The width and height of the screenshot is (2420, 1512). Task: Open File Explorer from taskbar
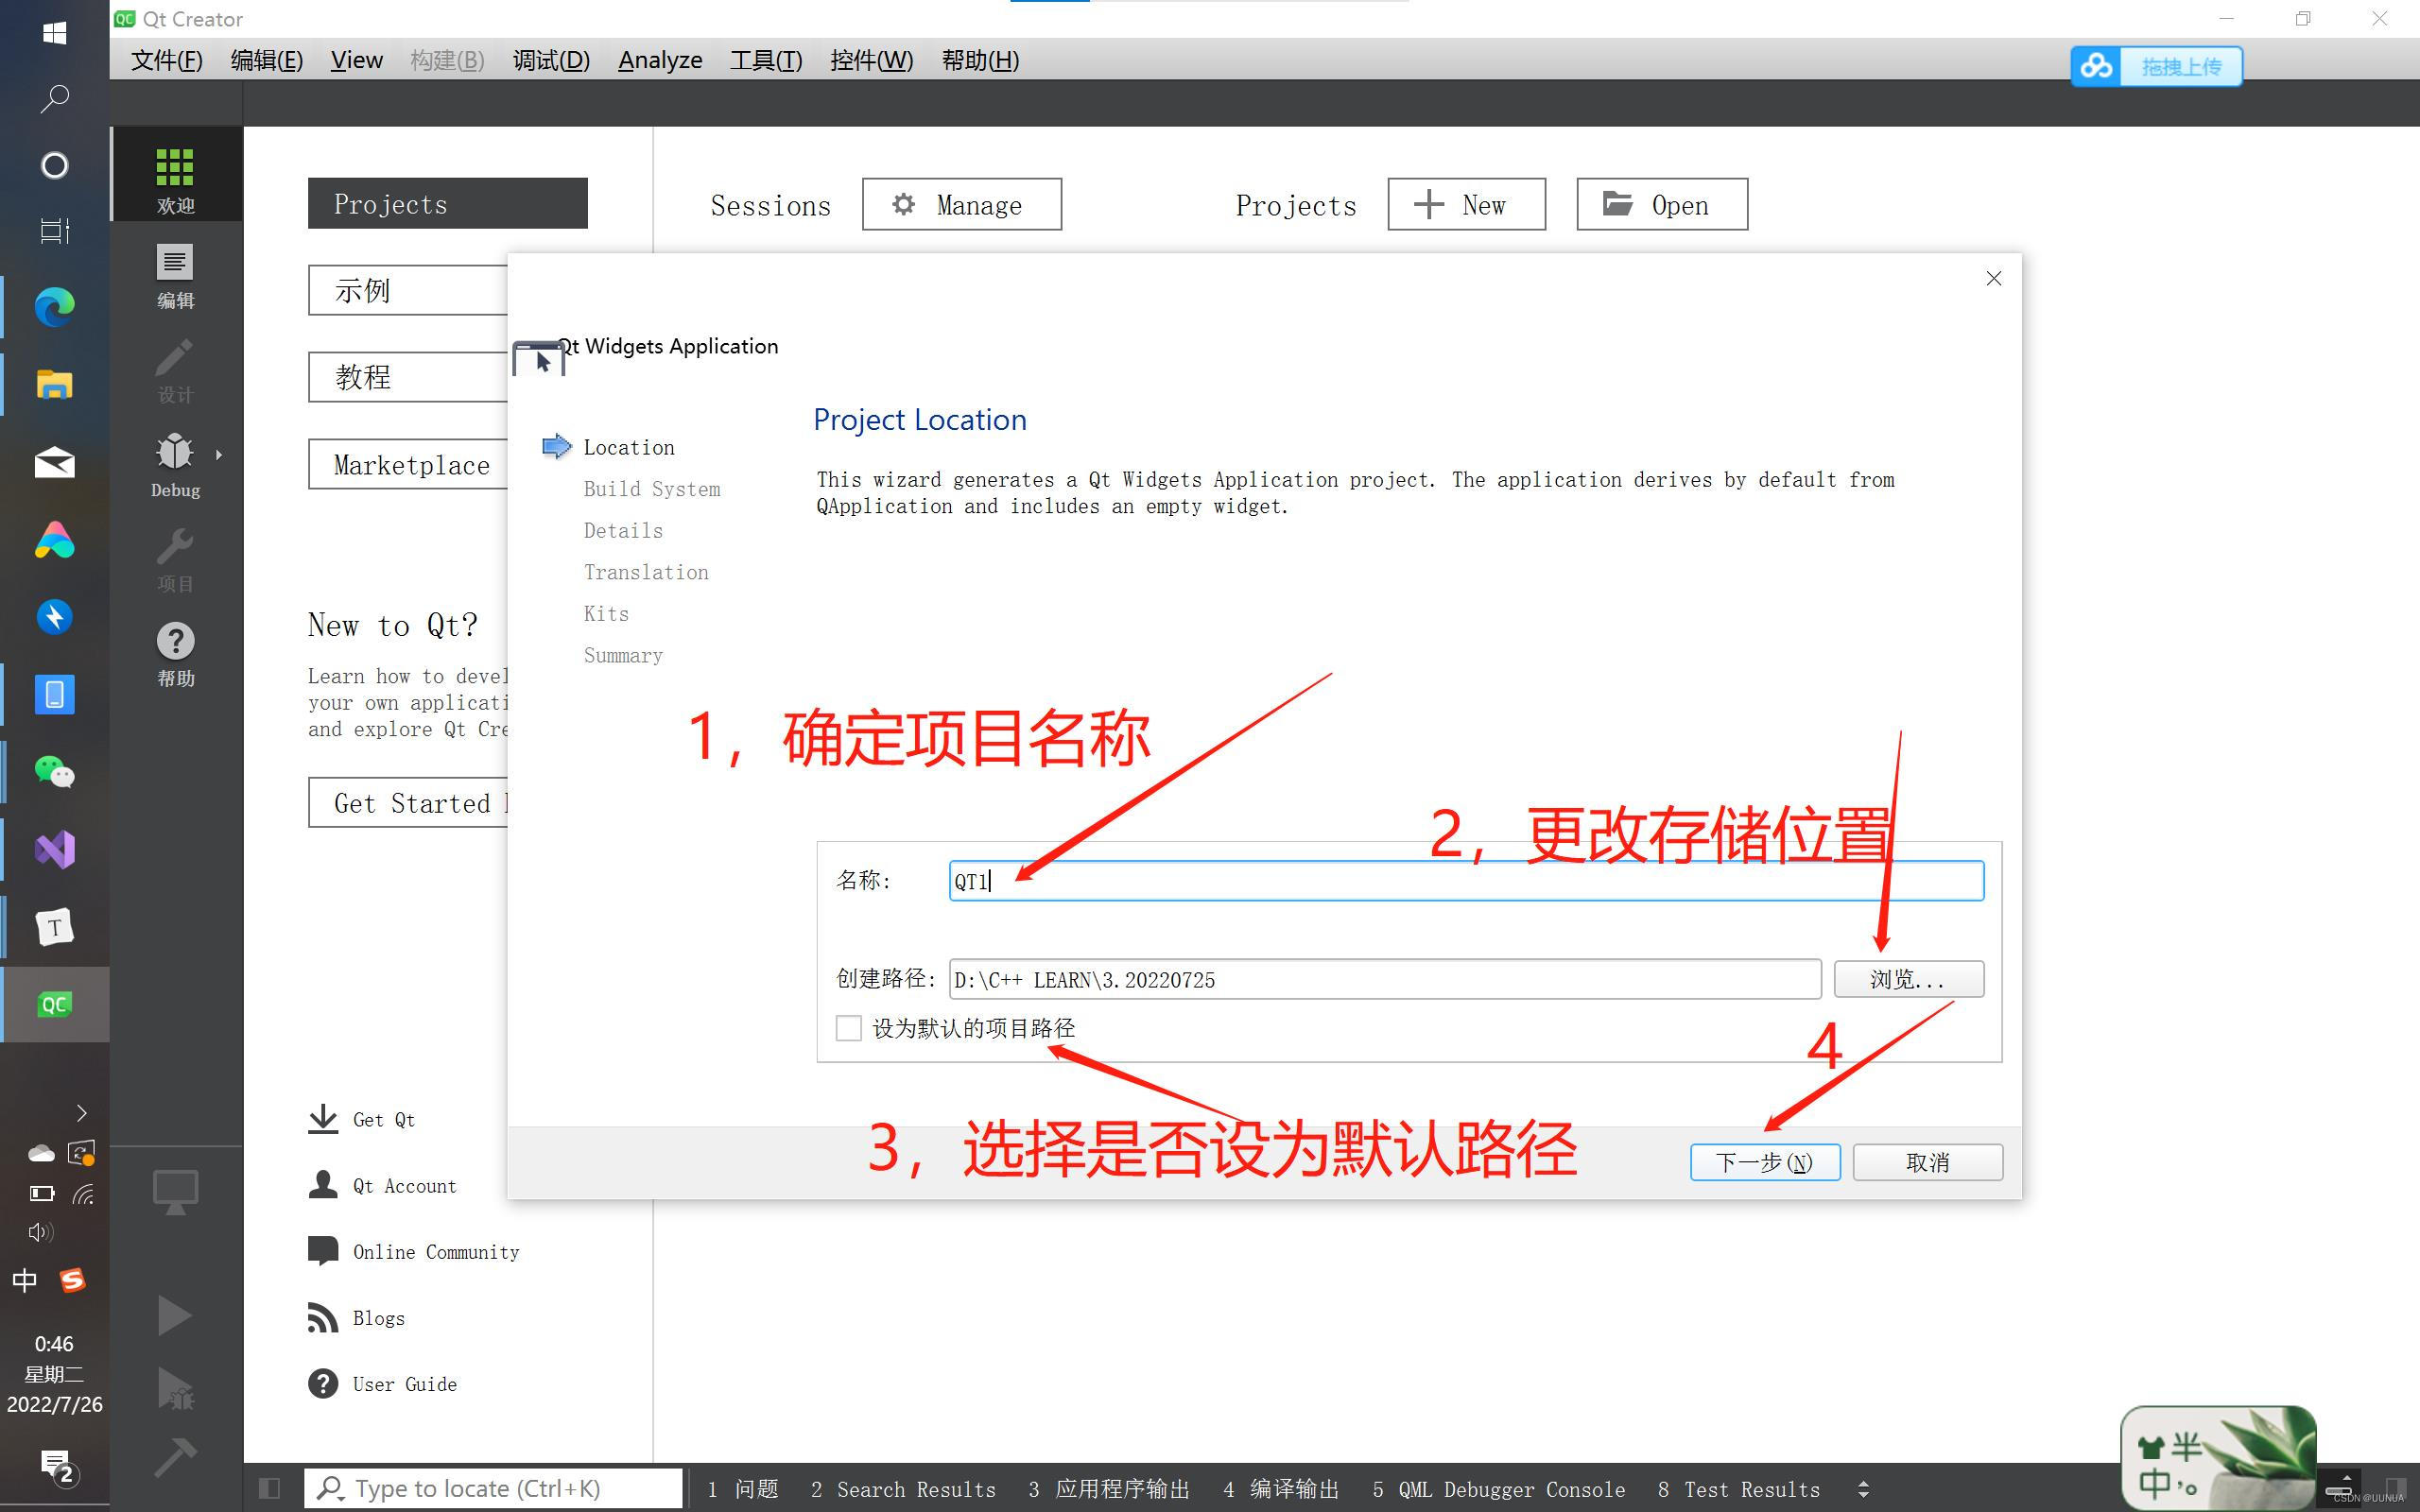coord(54,384)
